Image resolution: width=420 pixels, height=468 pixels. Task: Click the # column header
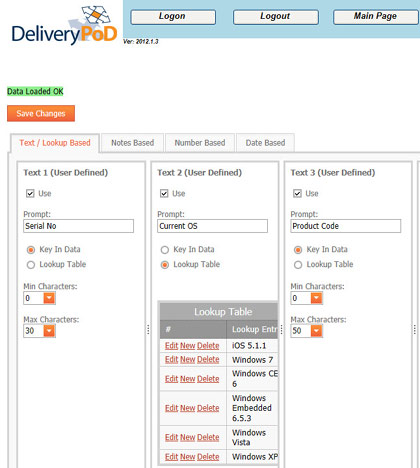coord(193,329)
